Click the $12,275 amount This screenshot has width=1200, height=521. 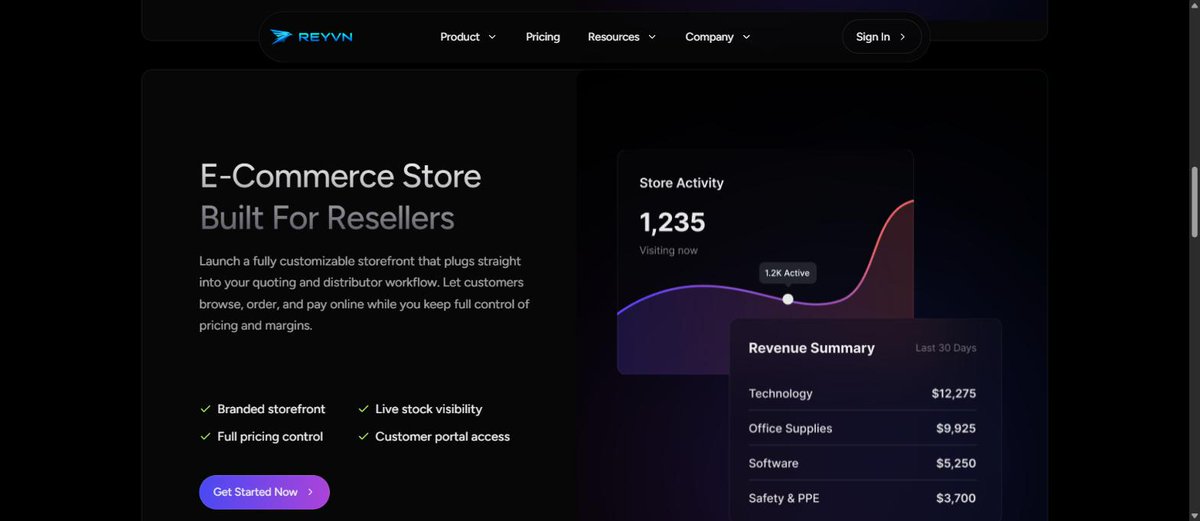coord(954,394)
